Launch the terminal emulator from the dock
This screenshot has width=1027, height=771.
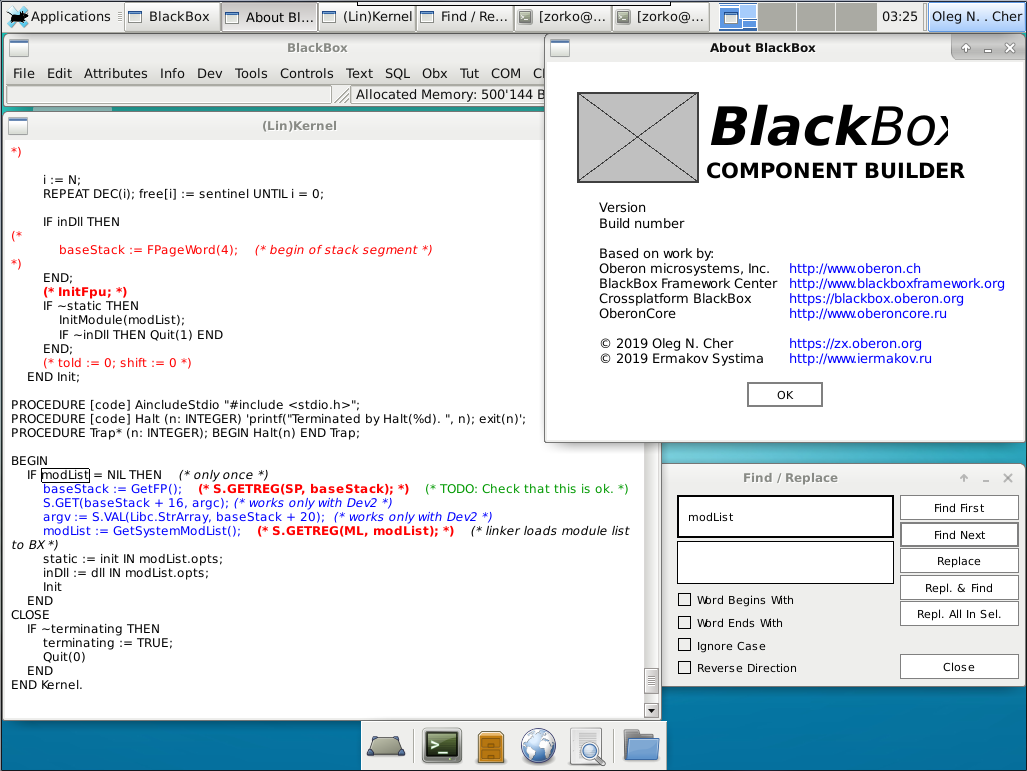pyautogui.click(x=441, y=746)
